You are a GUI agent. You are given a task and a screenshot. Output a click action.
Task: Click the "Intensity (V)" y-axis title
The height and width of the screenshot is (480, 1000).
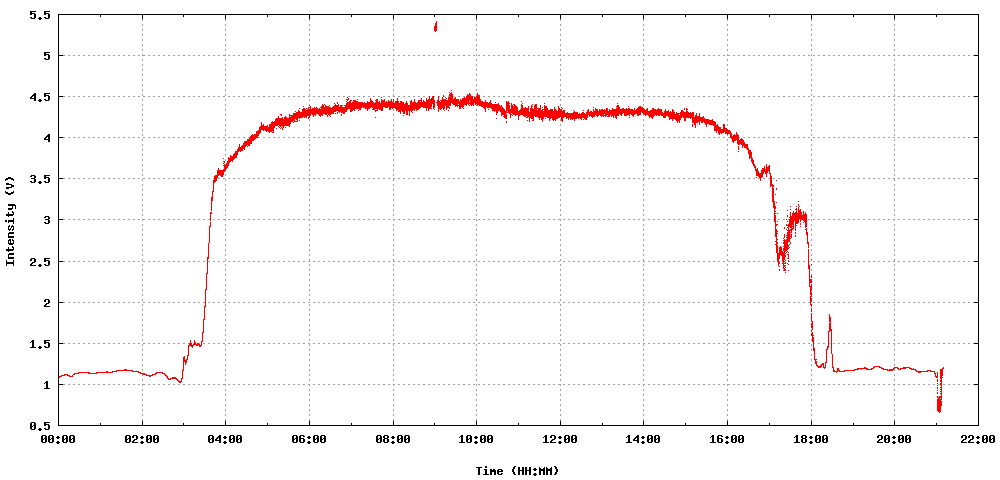tap(10, 221)
